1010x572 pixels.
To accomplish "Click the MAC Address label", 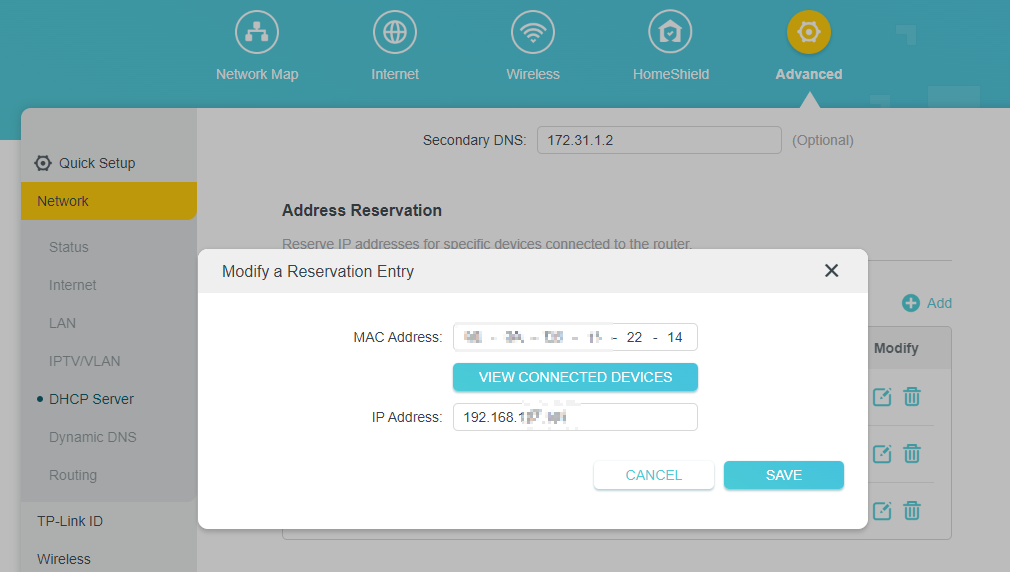I will (x=397, y=338).
